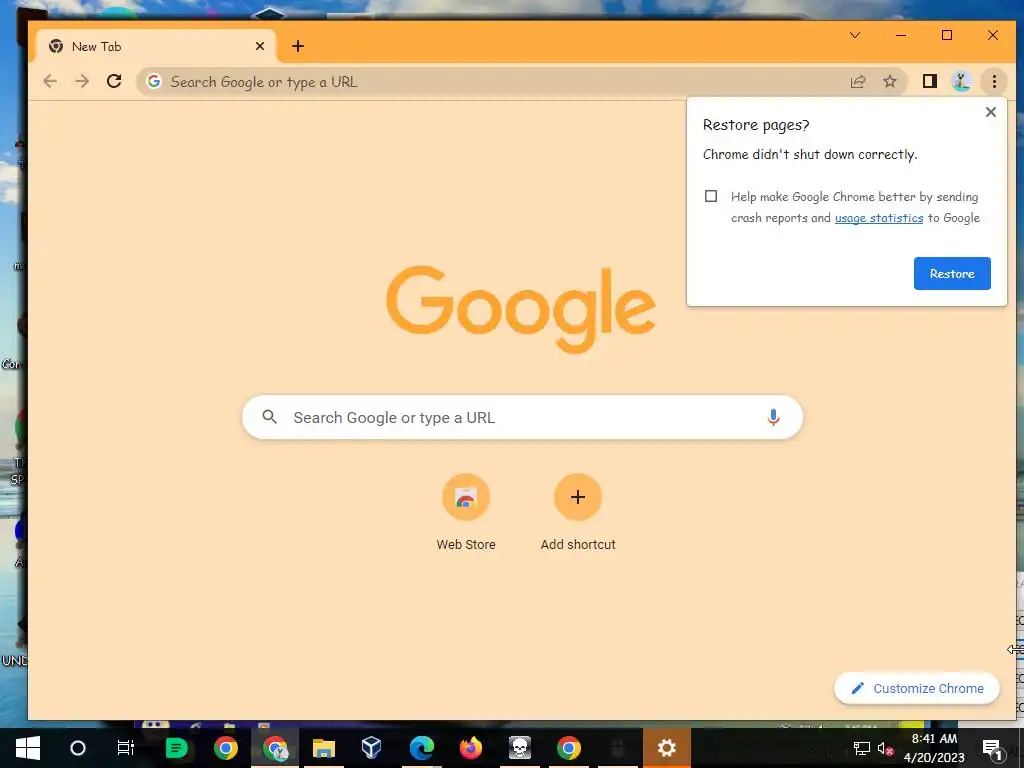Click the back navigation arrow
The width and height of the screenshot is (1024, 768).
point(50,82)
